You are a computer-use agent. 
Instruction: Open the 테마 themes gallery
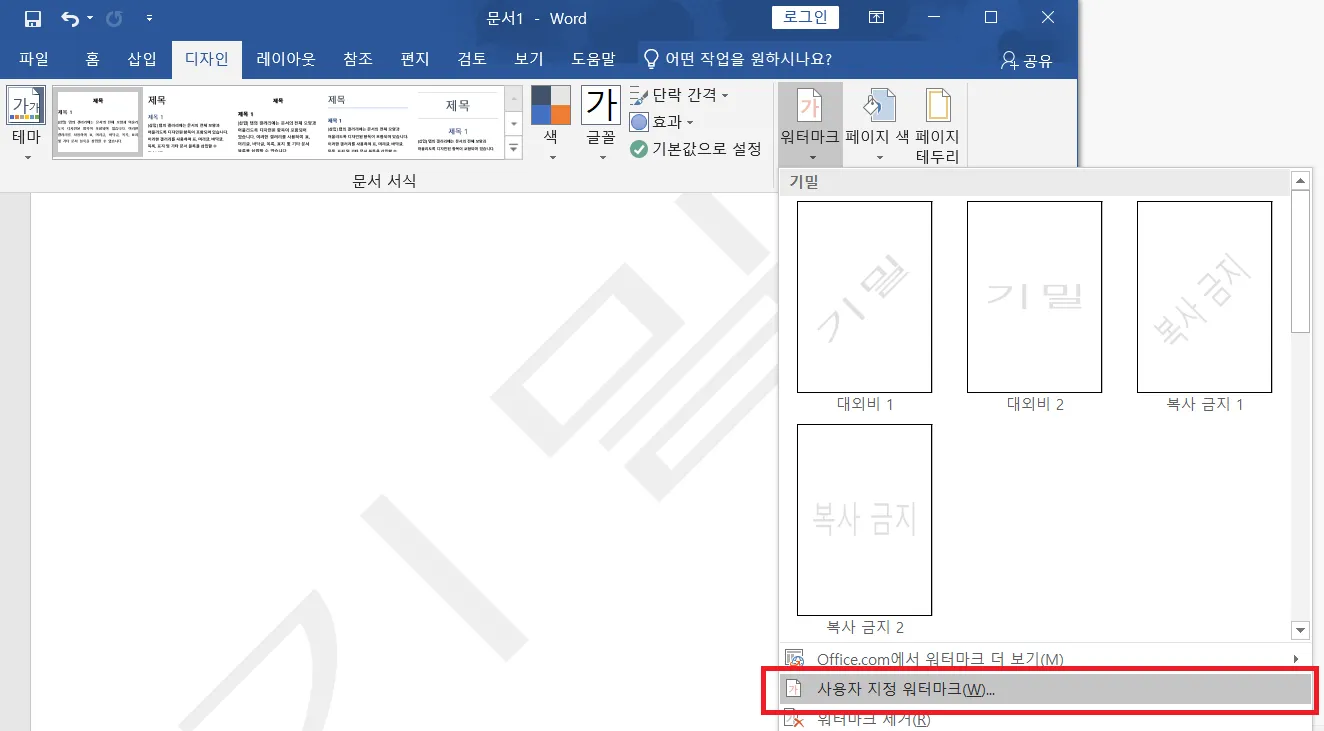(26, 124)
